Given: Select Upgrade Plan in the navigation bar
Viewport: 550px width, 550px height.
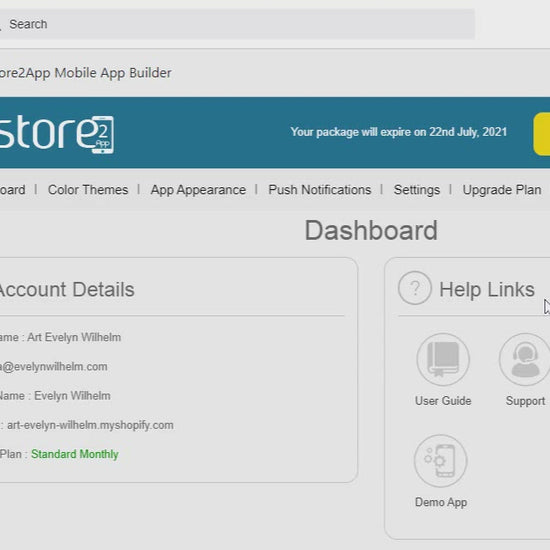Looking at the screenshot, I should [502, 190].
